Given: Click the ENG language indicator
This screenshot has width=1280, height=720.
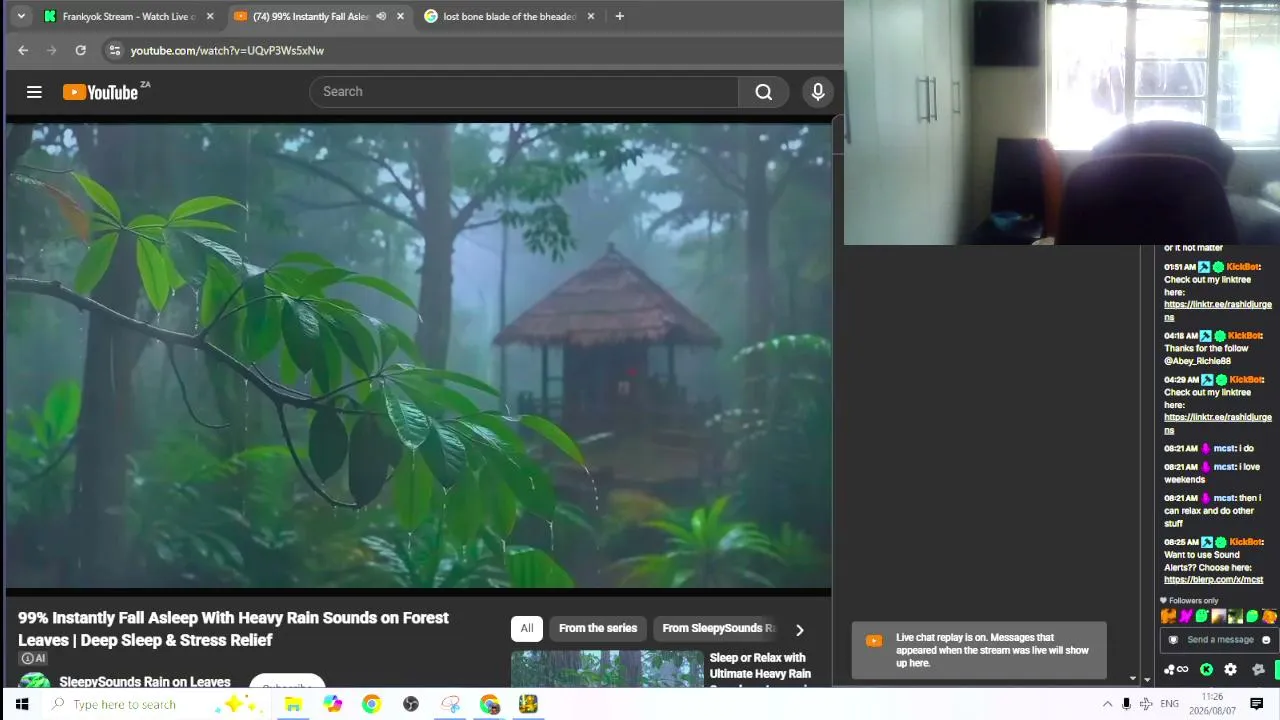Looking at the screenshot, I should coord(1169,704).
